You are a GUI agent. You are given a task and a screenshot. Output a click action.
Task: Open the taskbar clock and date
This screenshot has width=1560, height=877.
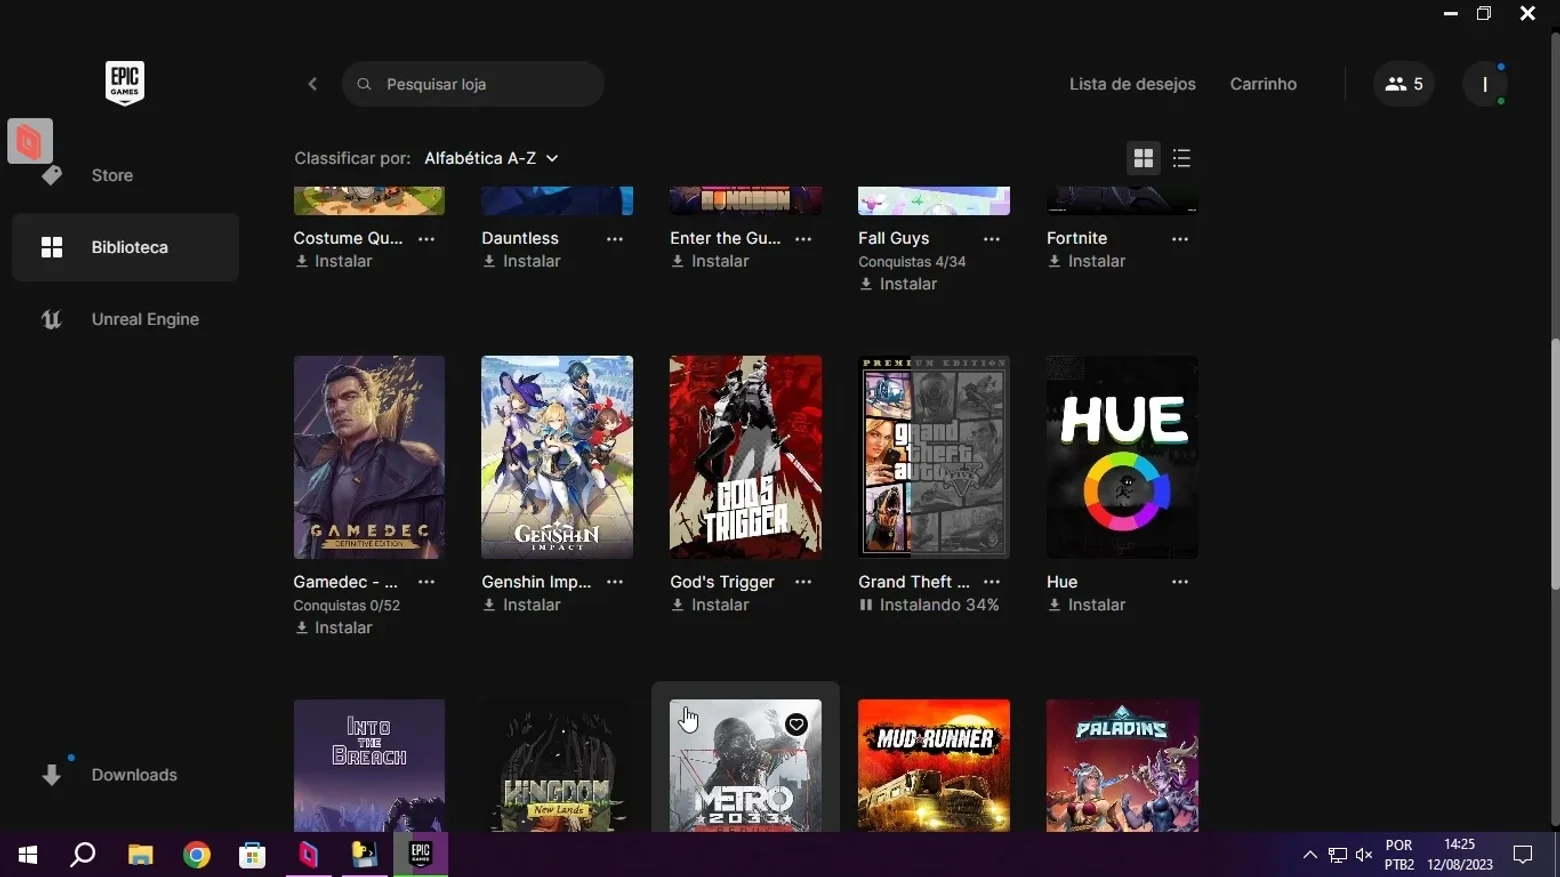[1460, 855]
